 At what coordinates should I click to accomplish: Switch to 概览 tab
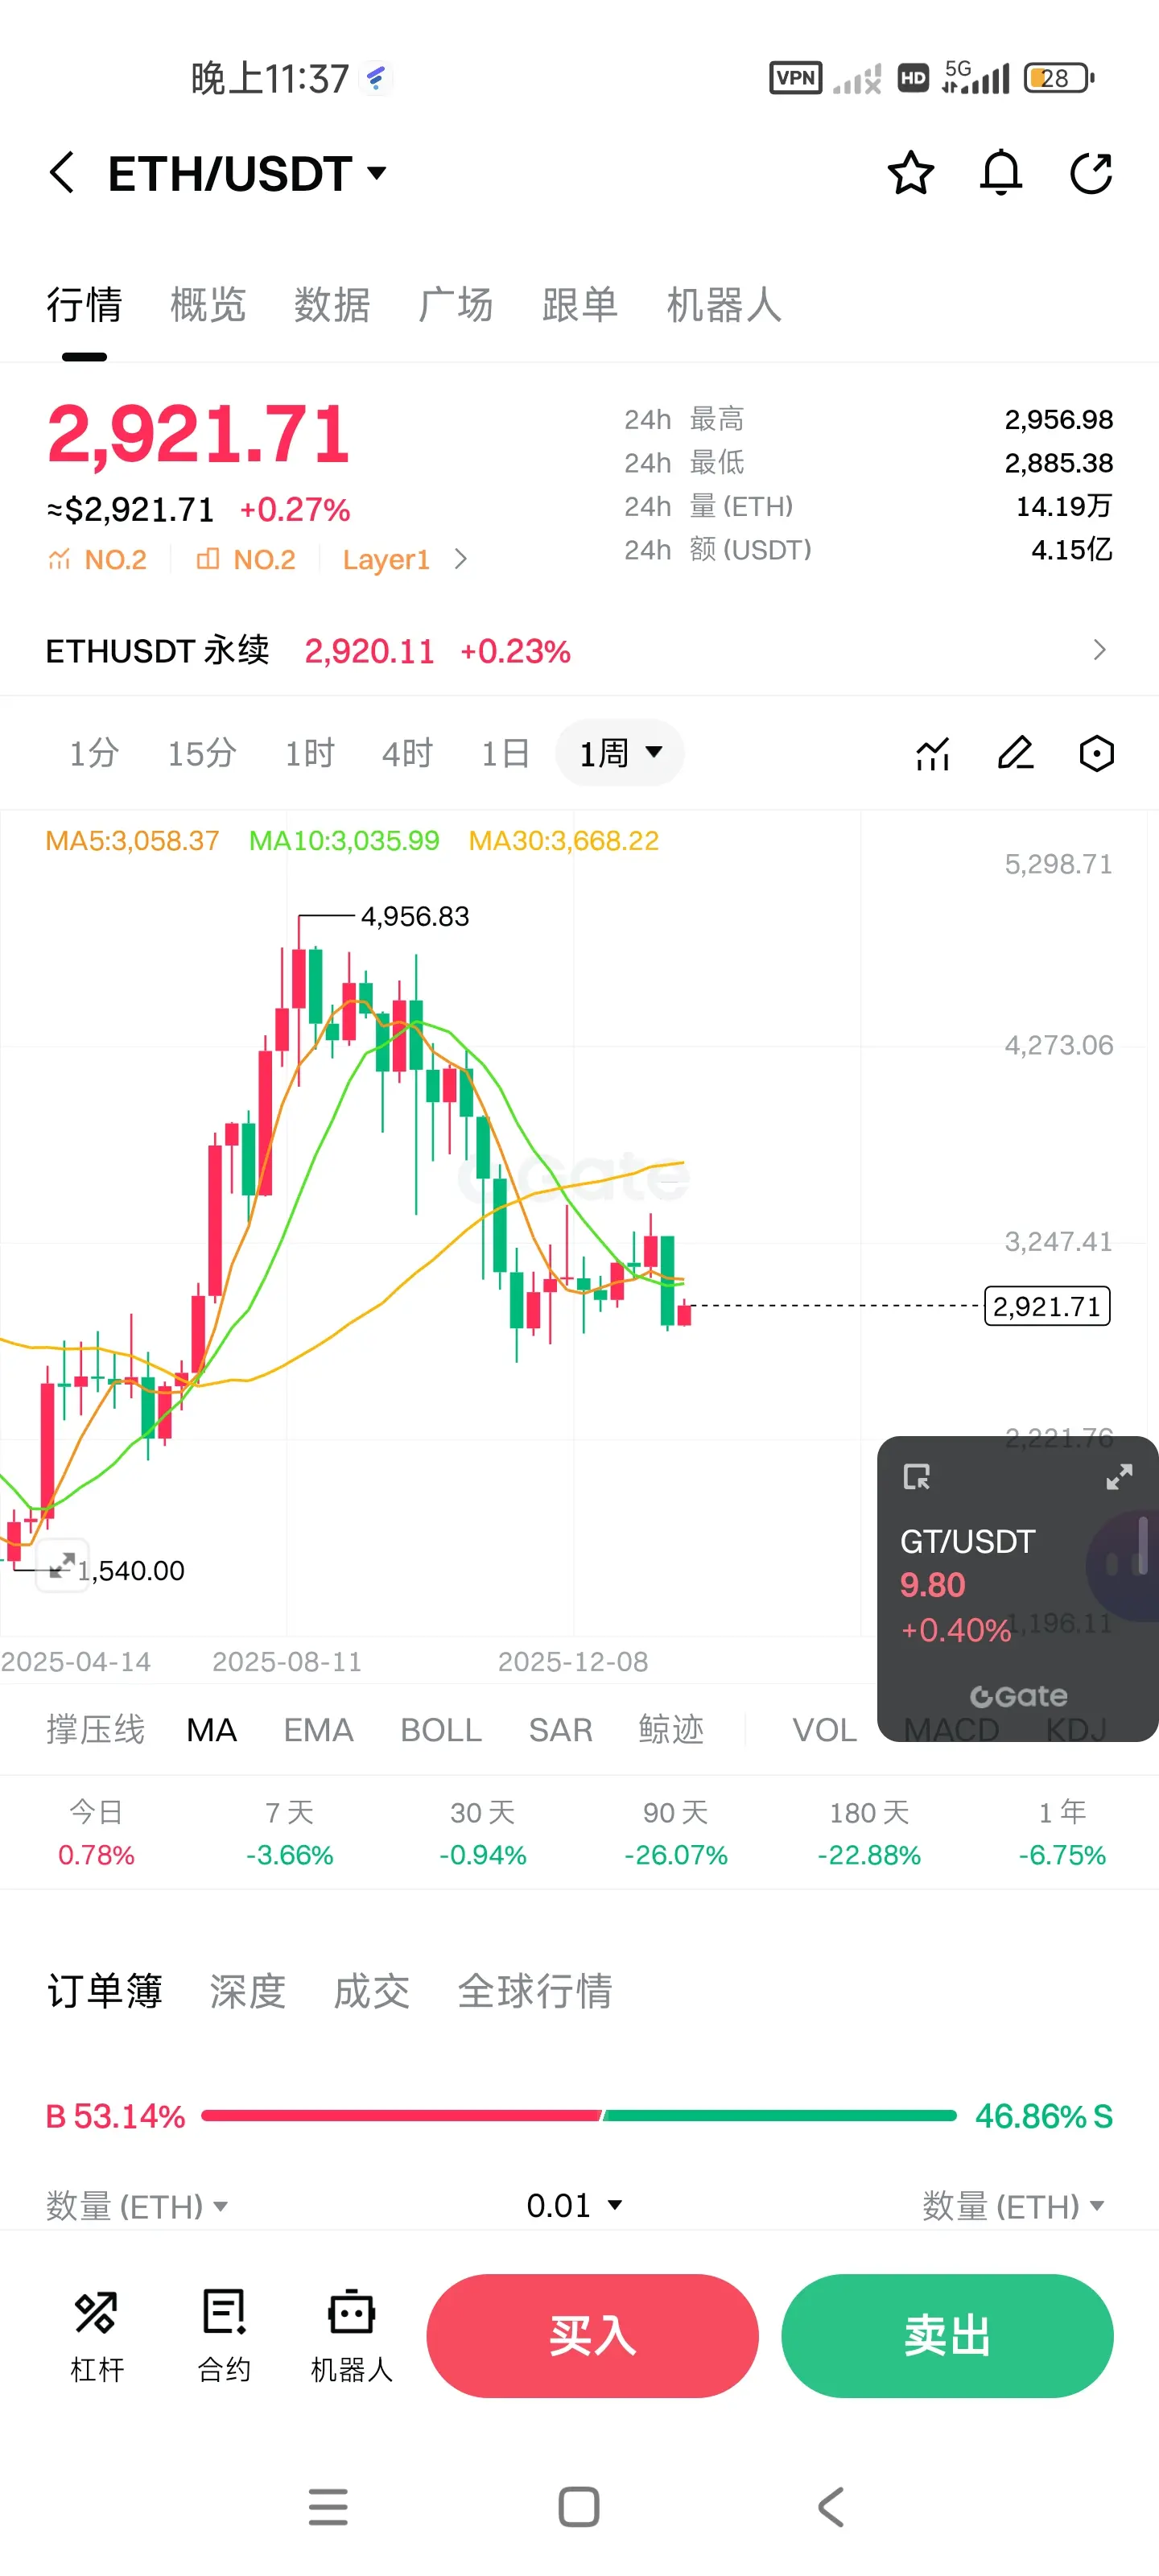[x=208, y=304]
